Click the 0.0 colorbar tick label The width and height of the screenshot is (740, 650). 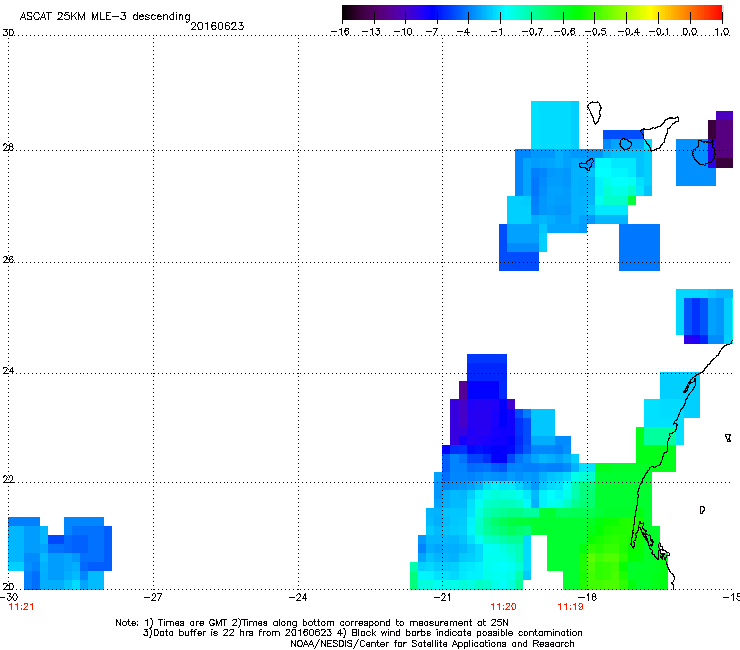(690, 32)
